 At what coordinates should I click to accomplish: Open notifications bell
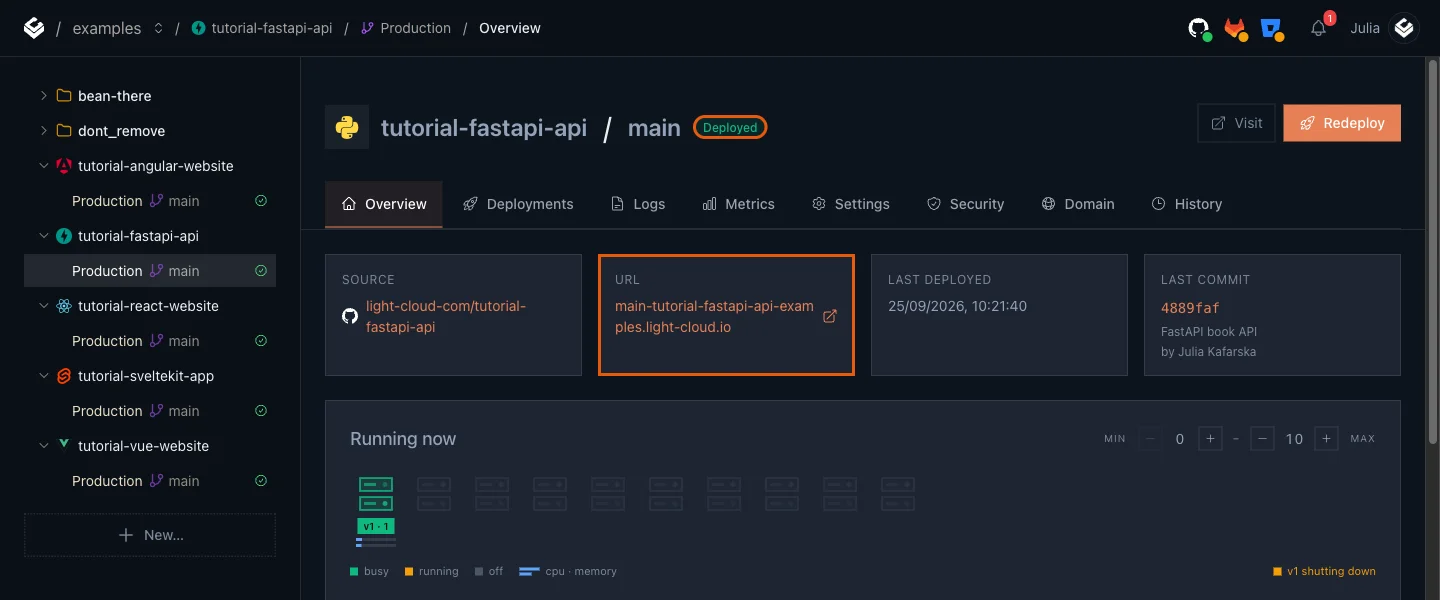pos(1319,28)
